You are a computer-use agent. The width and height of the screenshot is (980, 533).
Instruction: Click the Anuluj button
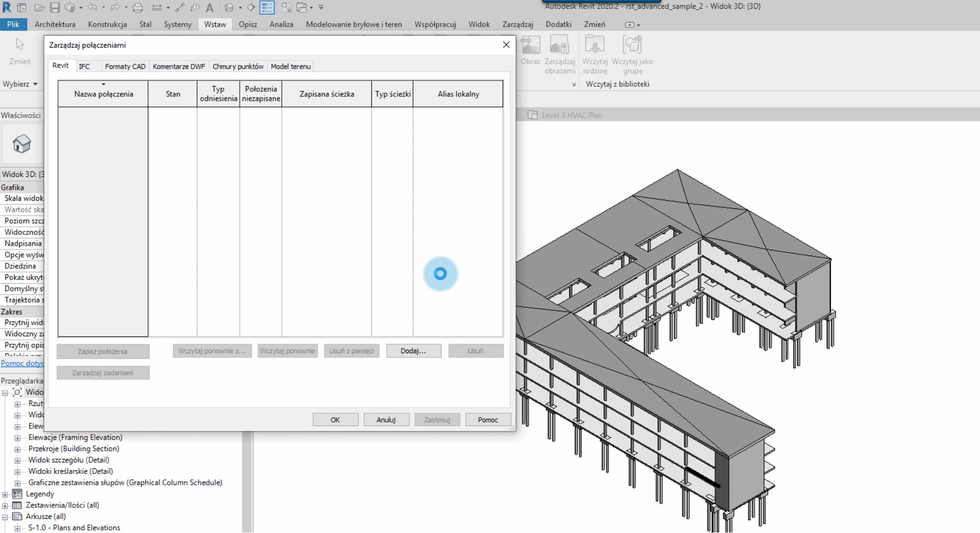pyautogui.click(x=386, y=420)
